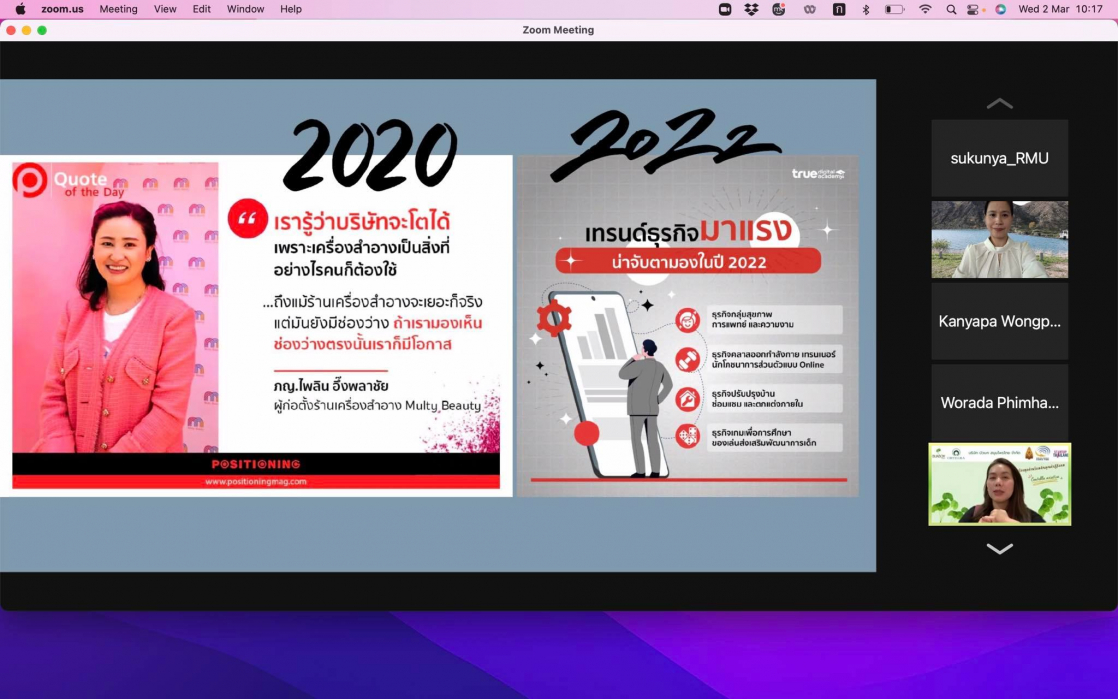
Task: Click the Bluetooth status icon
Action: 866,9
